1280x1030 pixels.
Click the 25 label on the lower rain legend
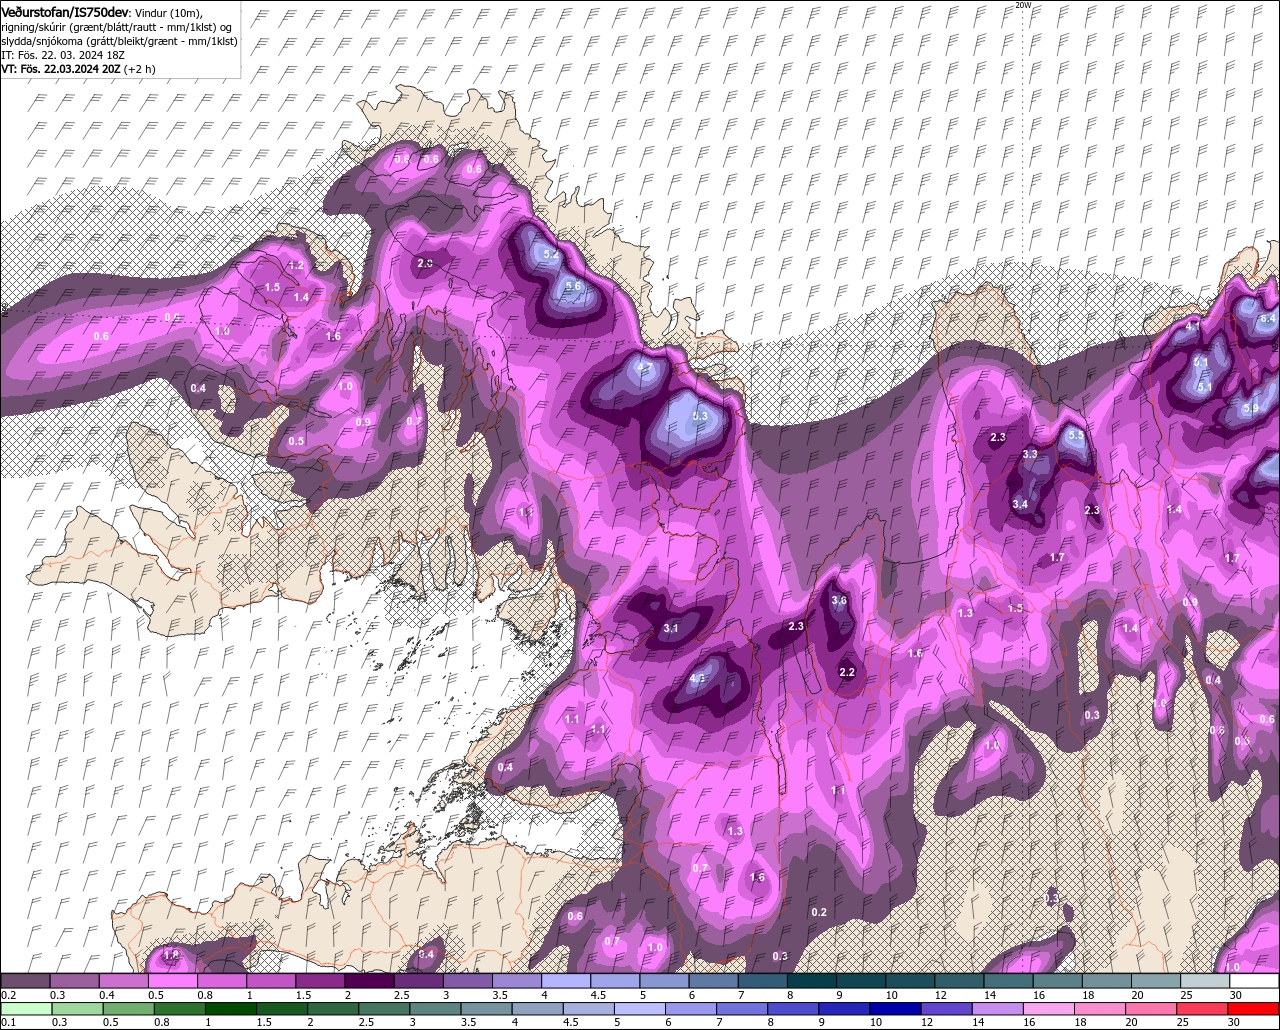pos(1183,1022)
